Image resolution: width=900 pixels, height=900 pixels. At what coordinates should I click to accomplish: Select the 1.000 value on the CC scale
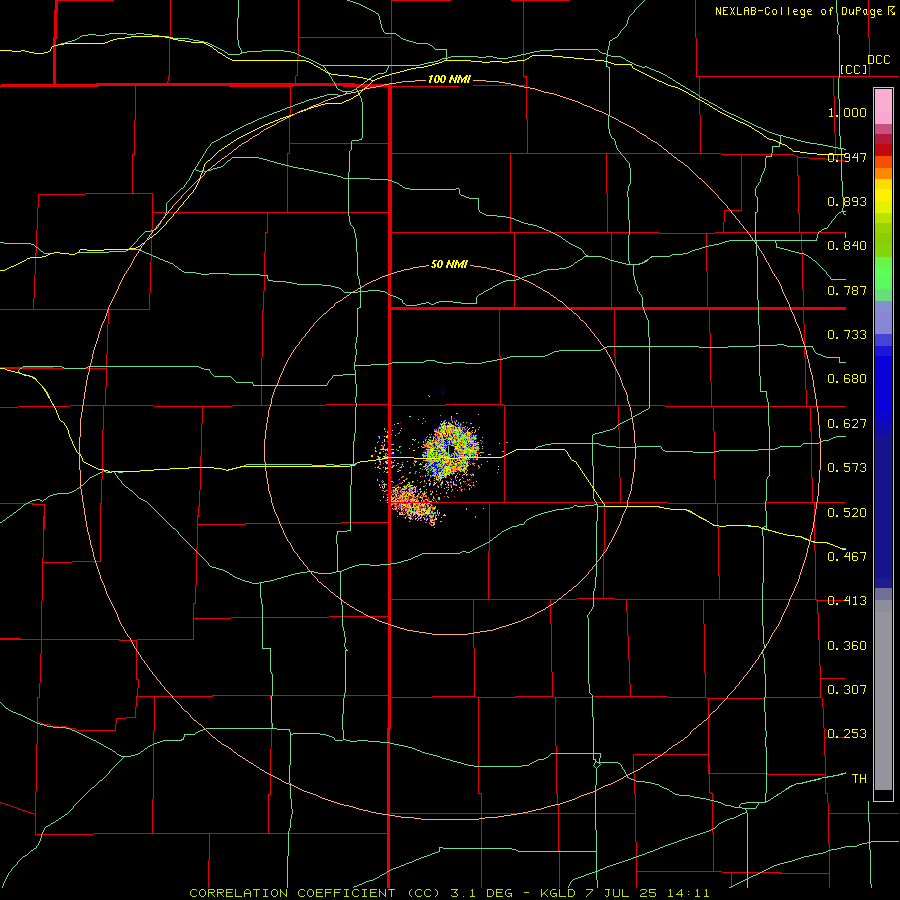(x=847, y=112)
